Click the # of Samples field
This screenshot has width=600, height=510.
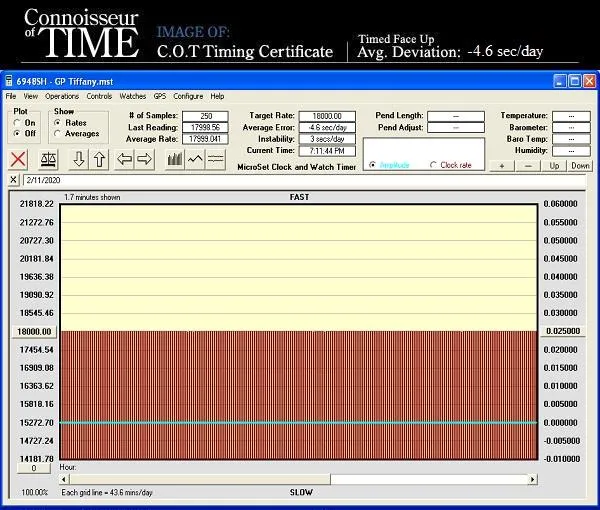click(x=205, y=116)
